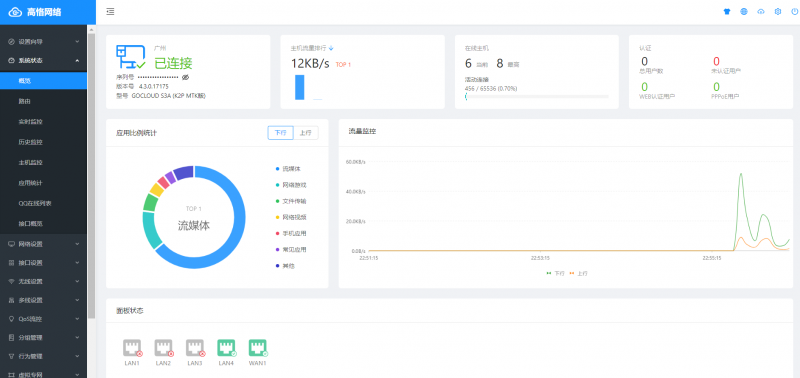
Task: Click the cloud icon in the header
Action: pyautogui.click(x=761, y=12)
